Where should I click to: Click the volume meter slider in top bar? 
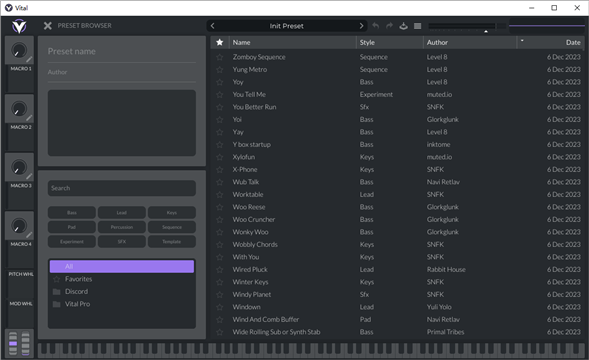coord(467,26)
